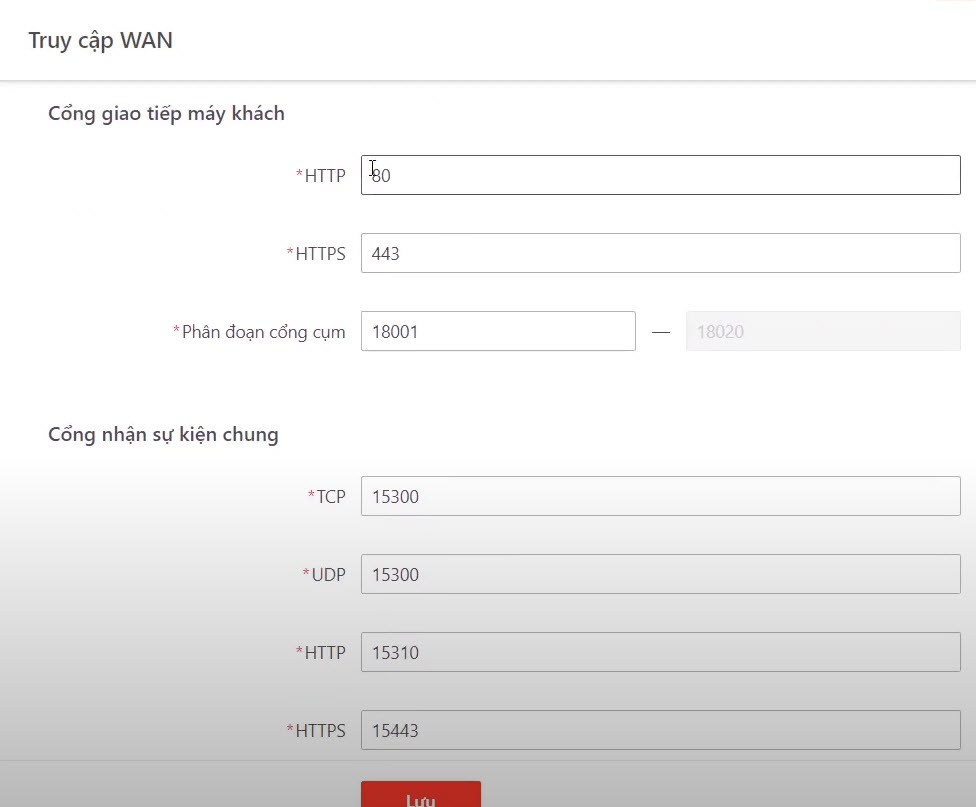
Task: Select the cluster port start field 18001
Action: pos(497,331)
